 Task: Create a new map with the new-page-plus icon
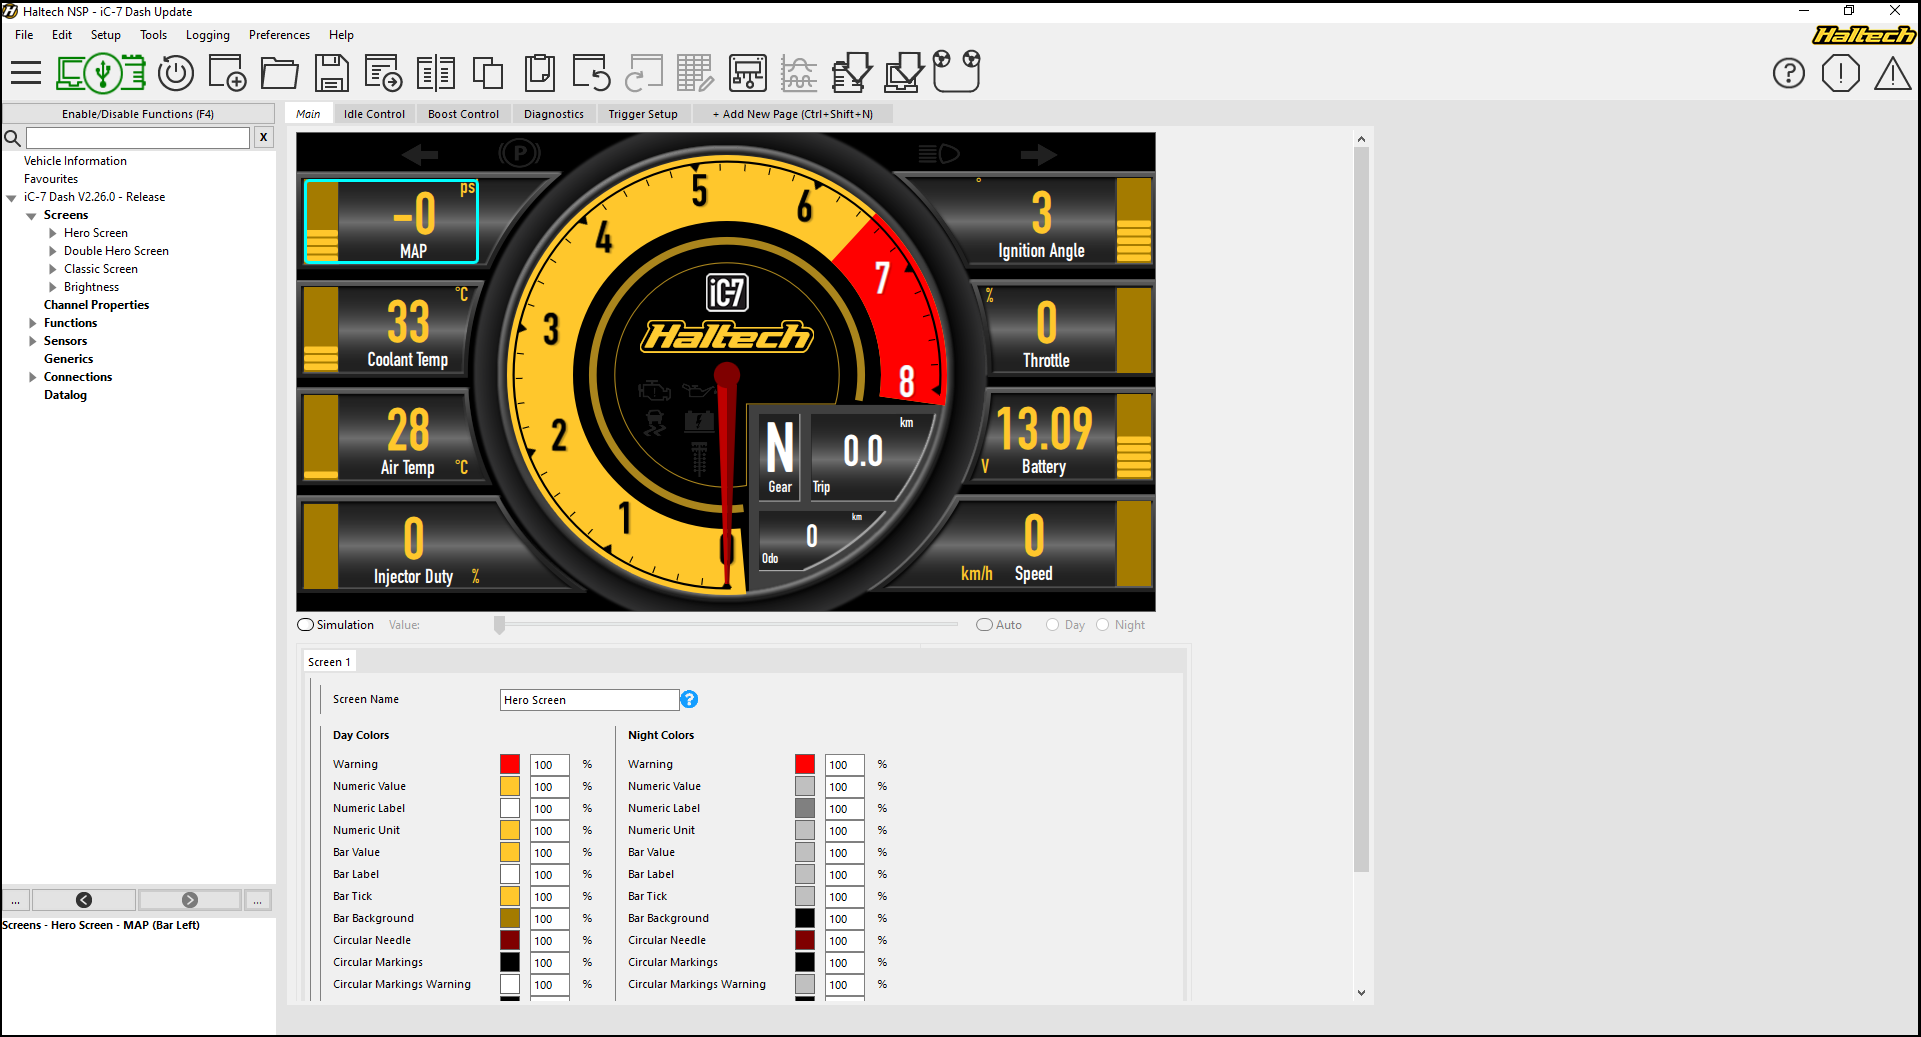tap(228, 73)
